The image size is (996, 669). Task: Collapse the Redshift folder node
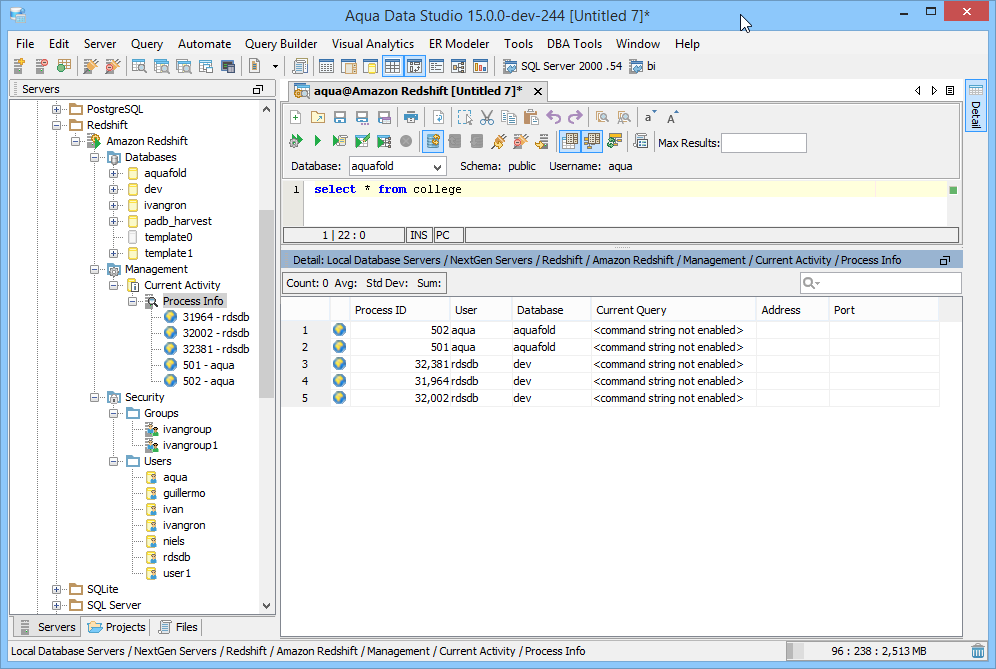tap(57, 125)
